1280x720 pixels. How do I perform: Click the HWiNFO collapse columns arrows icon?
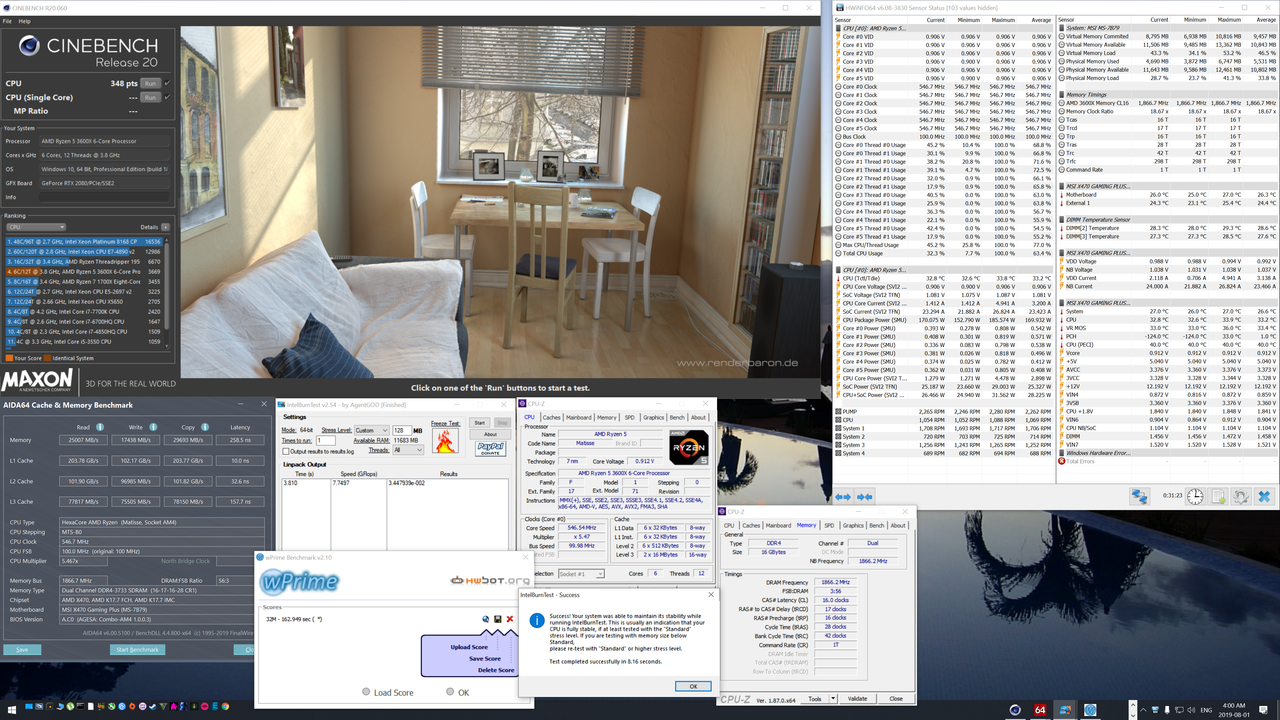865,497
